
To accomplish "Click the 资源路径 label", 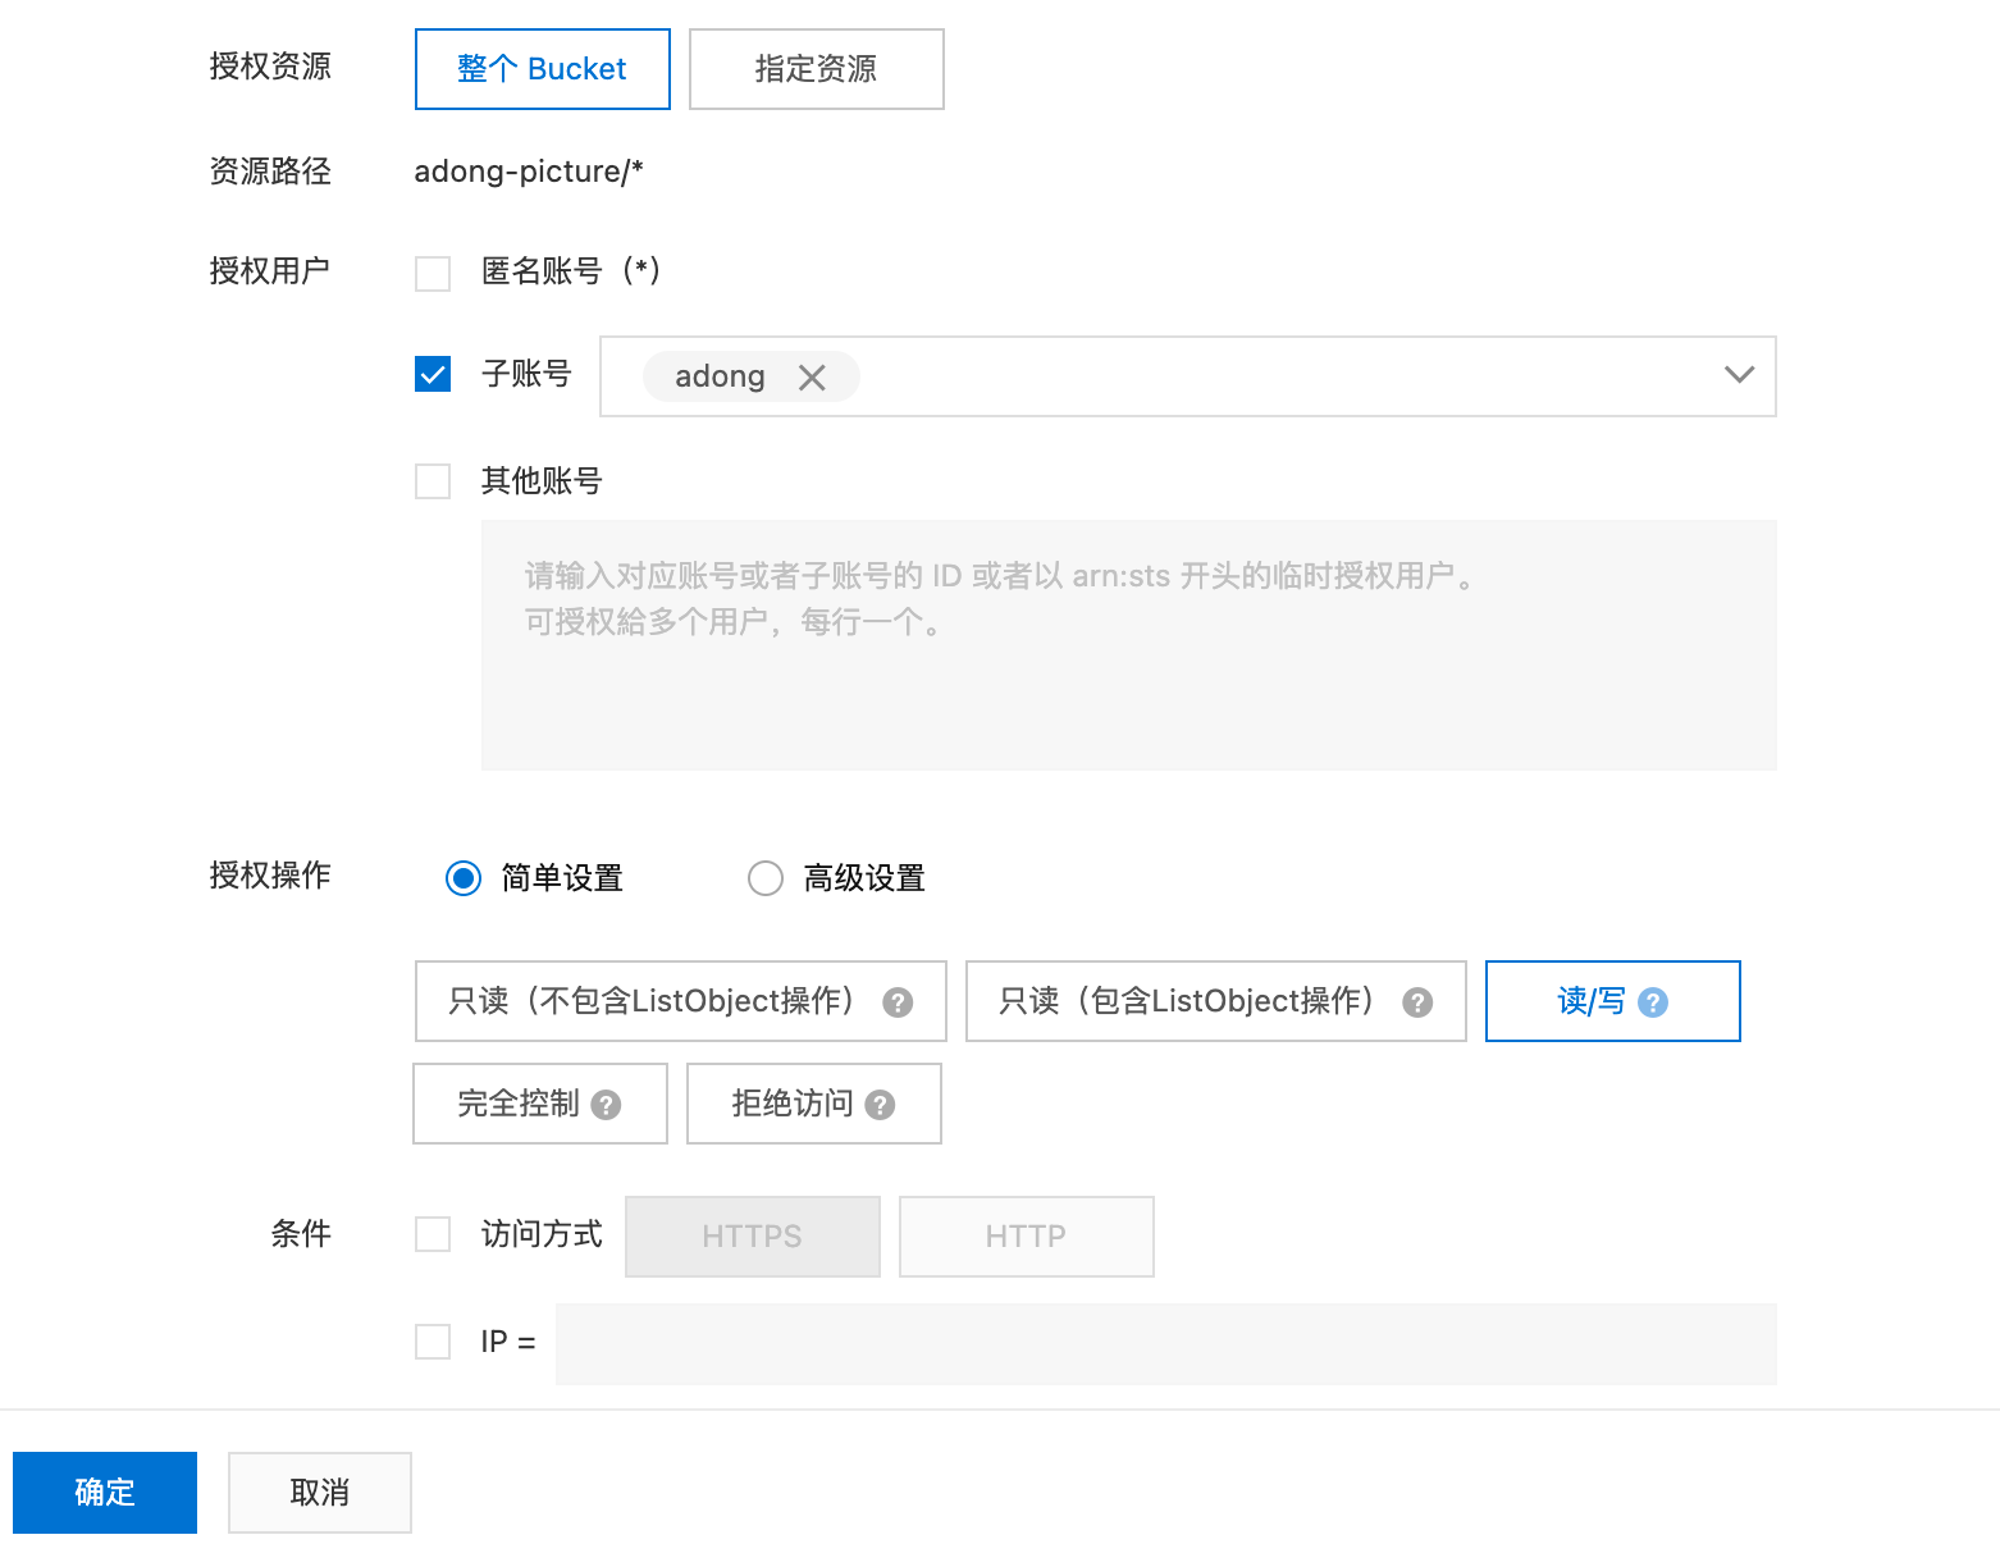I will click(x=269, y=171).
